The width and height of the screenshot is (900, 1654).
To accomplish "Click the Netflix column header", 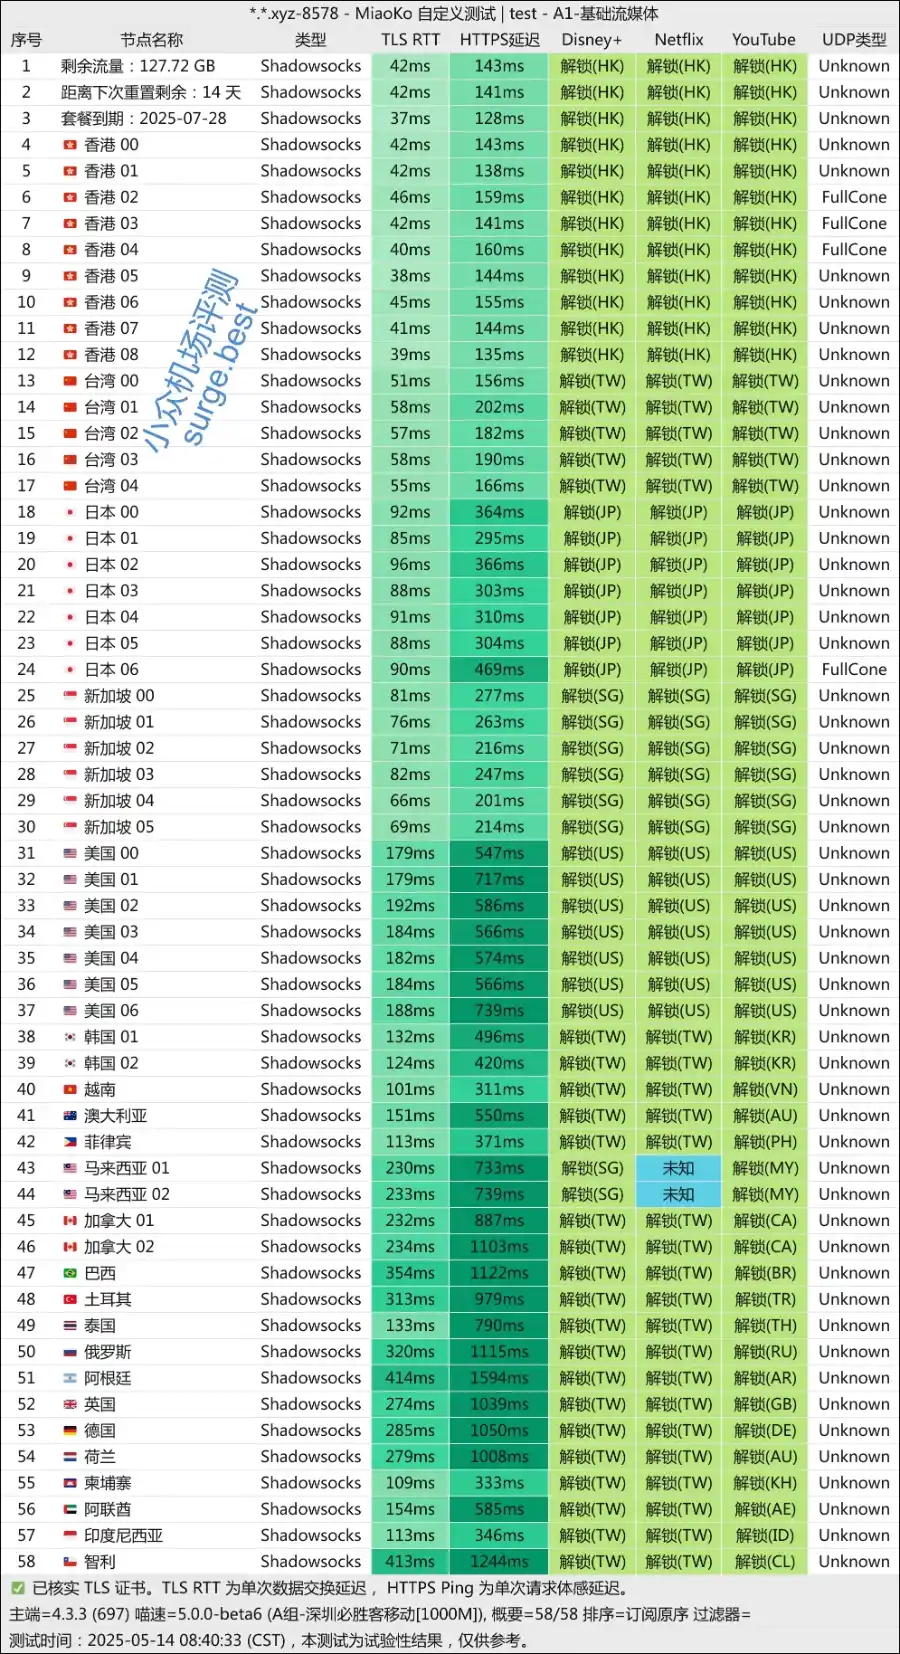I will pos(679,40).
